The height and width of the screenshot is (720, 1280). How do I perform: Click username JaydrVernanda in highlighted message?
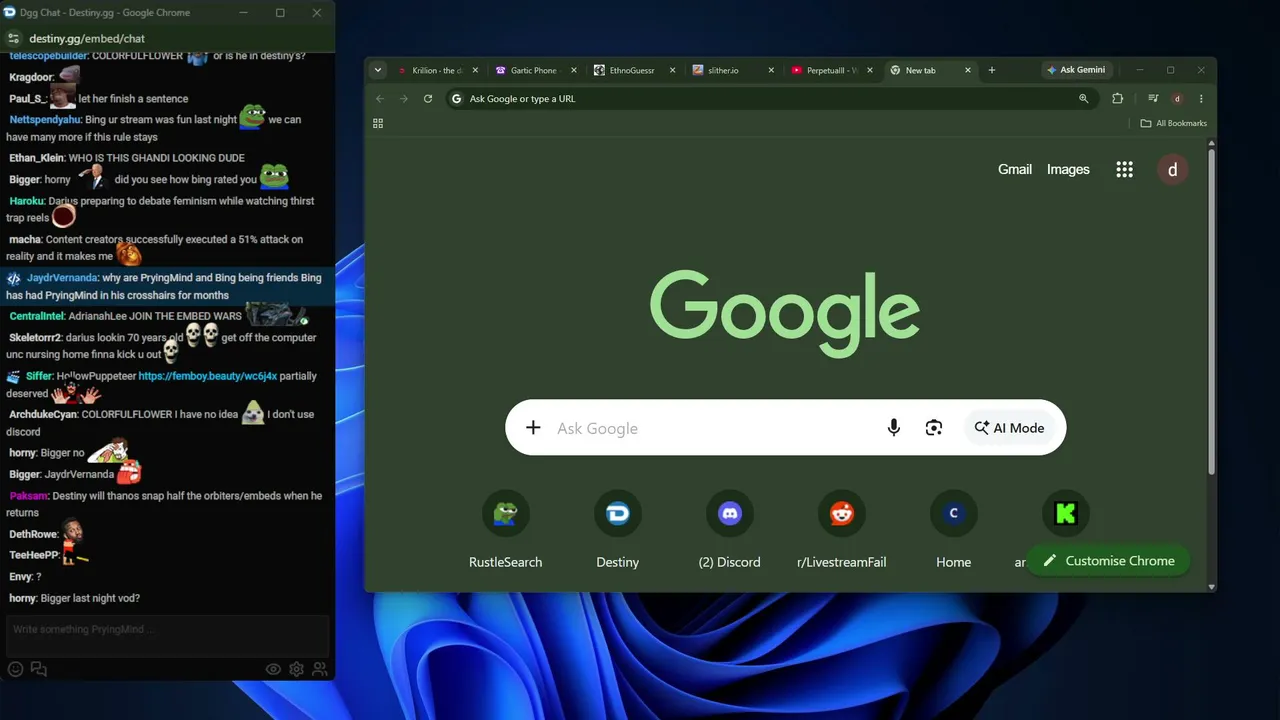(x=62, y=278)
